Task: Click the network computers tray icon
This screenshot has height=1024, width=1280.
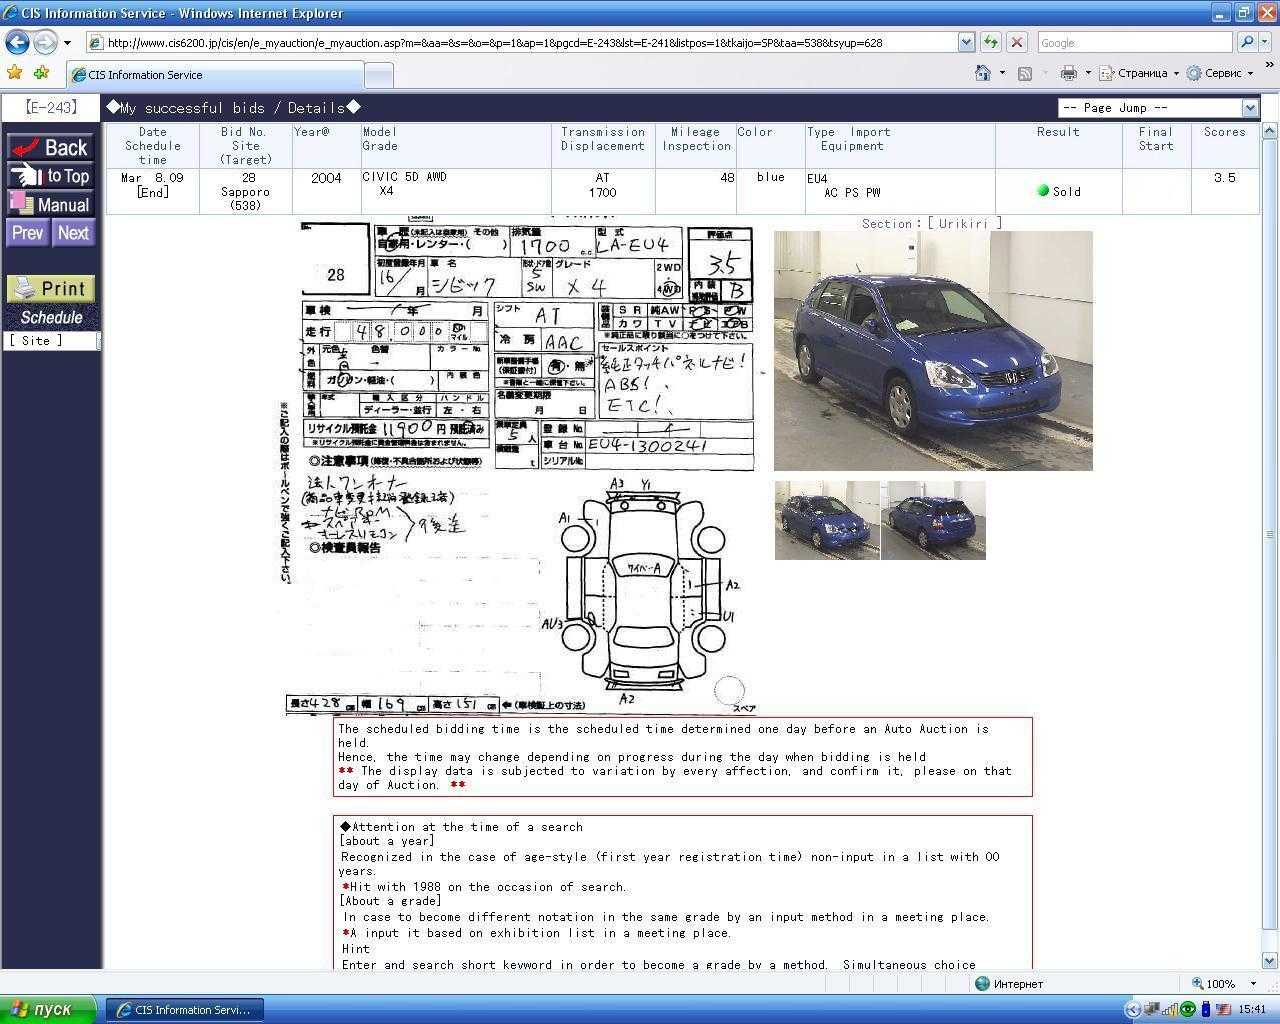Action: [x=1153, y=1010]
